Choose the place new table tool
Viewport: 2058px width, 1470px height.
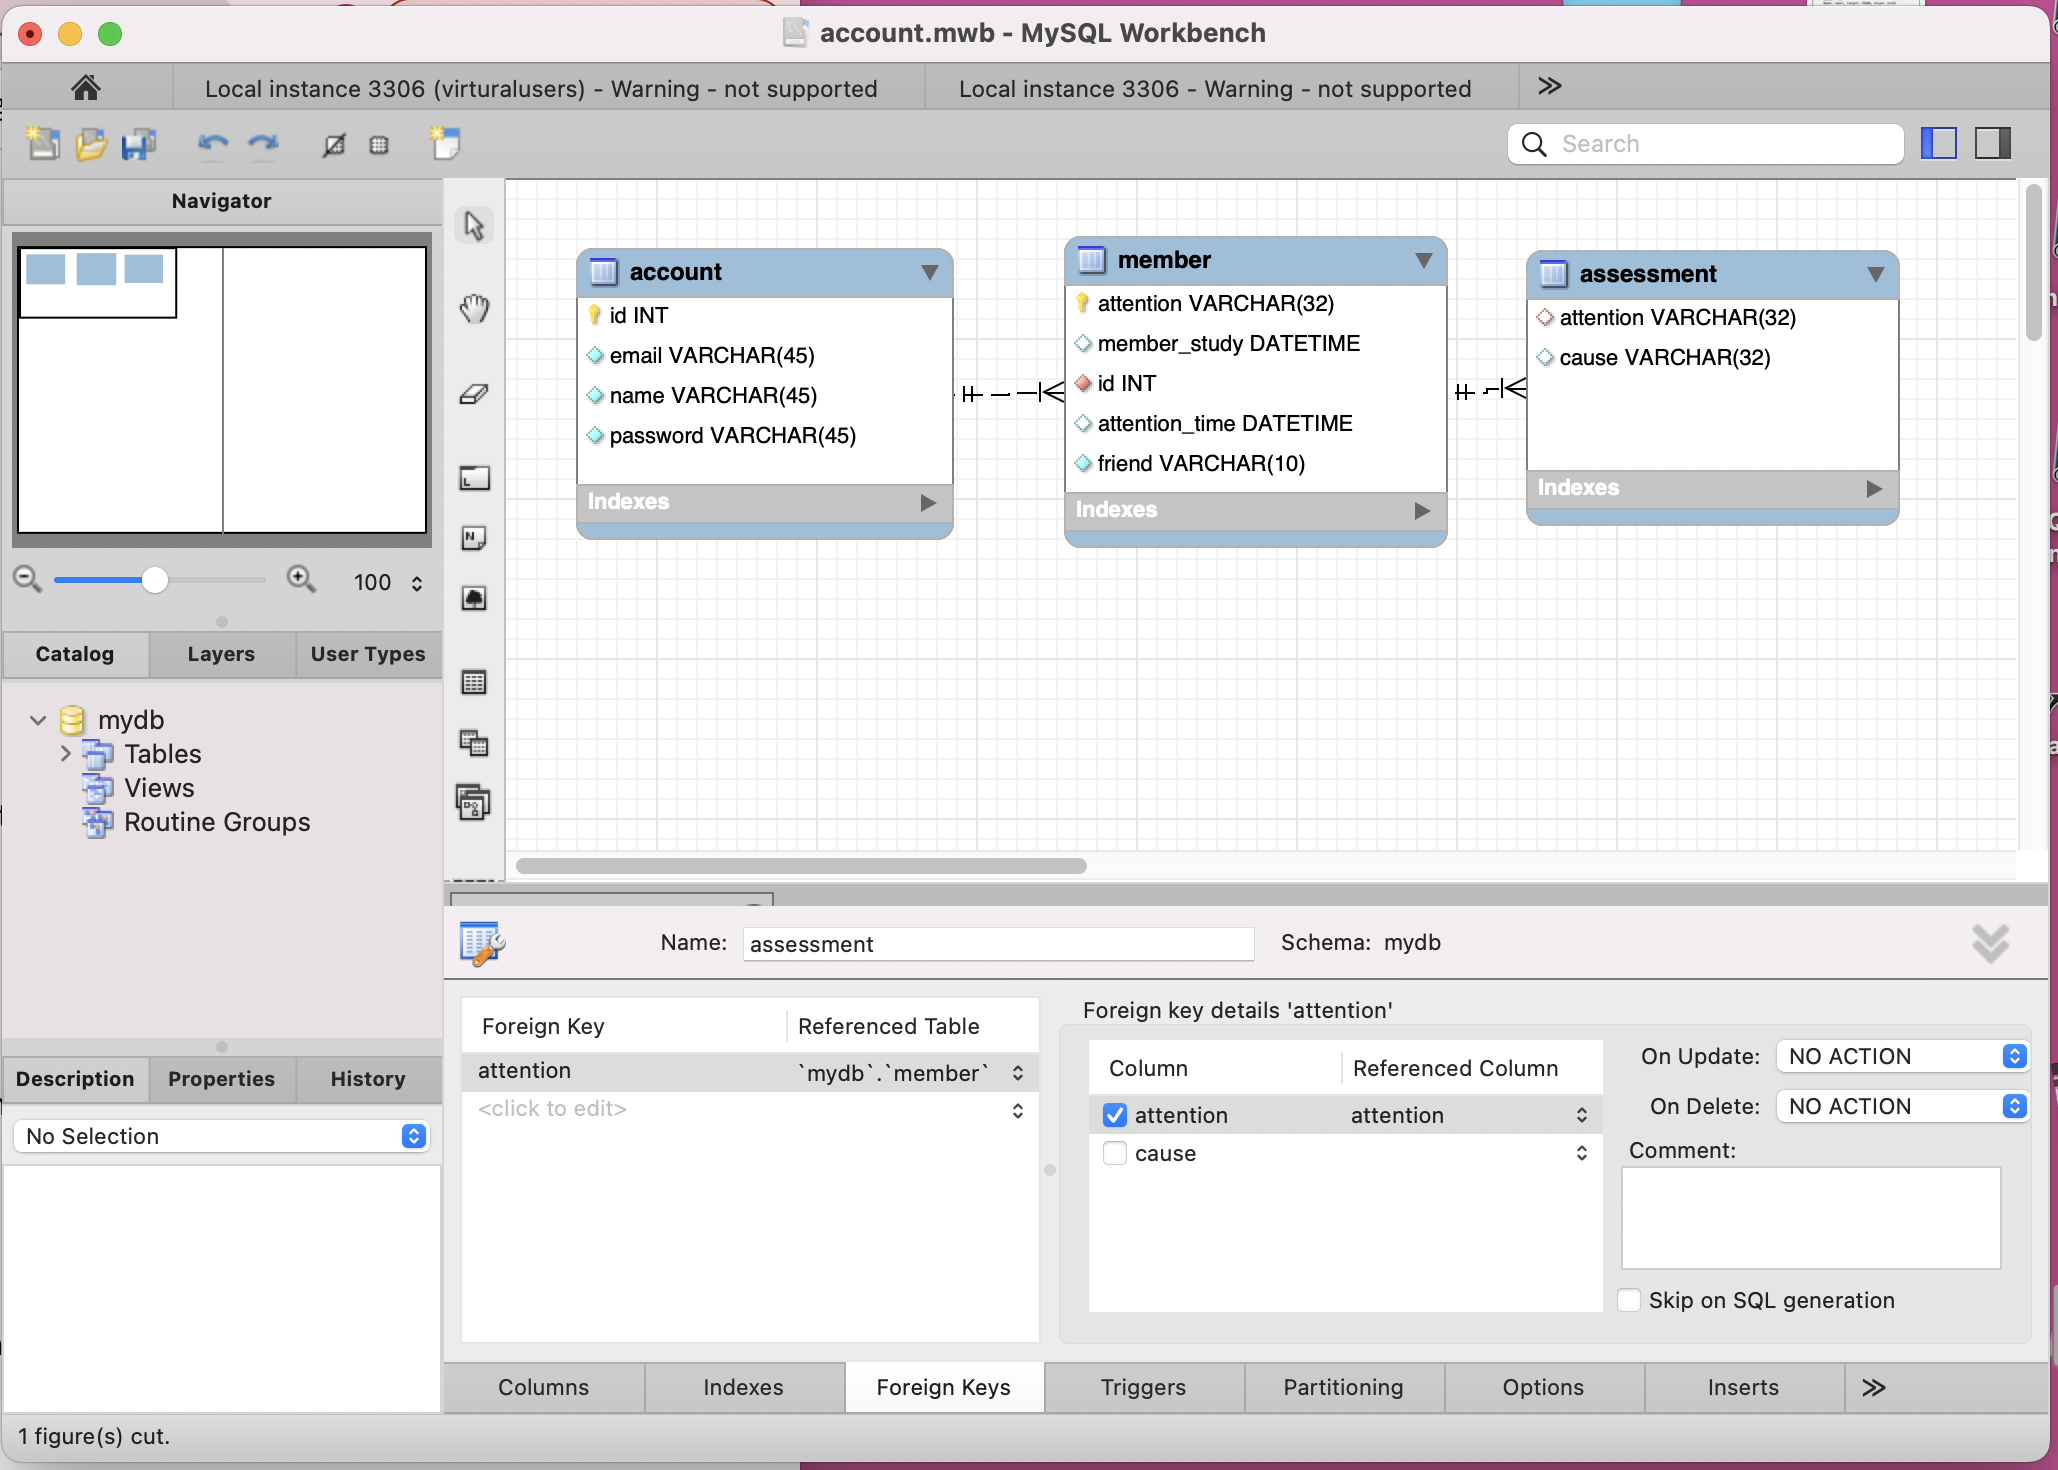(x=474, y=683)
